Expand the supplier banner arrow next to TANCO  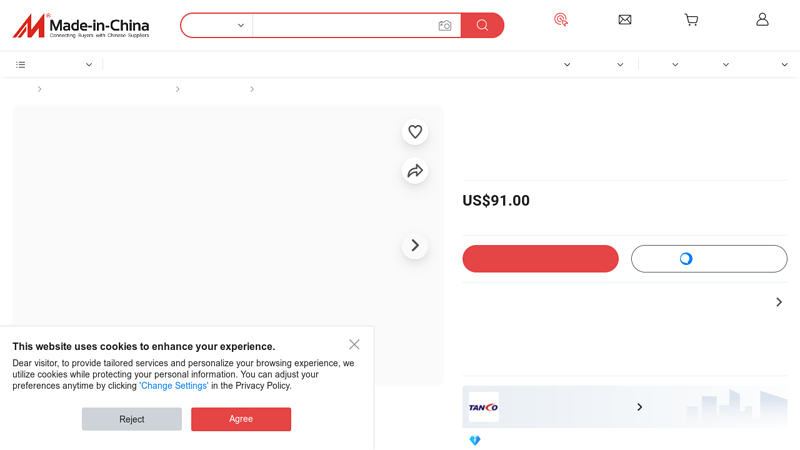click(640, 407)
